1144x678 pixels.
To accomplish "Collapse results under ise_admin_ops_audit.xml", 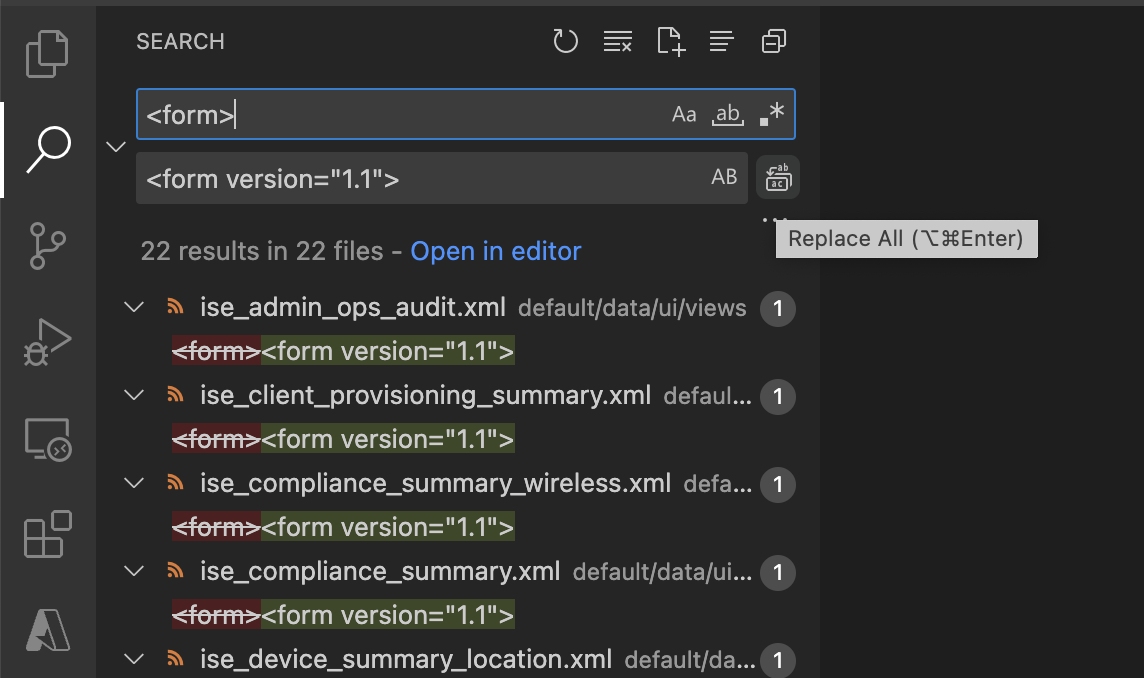I will (x=134, y=307).
